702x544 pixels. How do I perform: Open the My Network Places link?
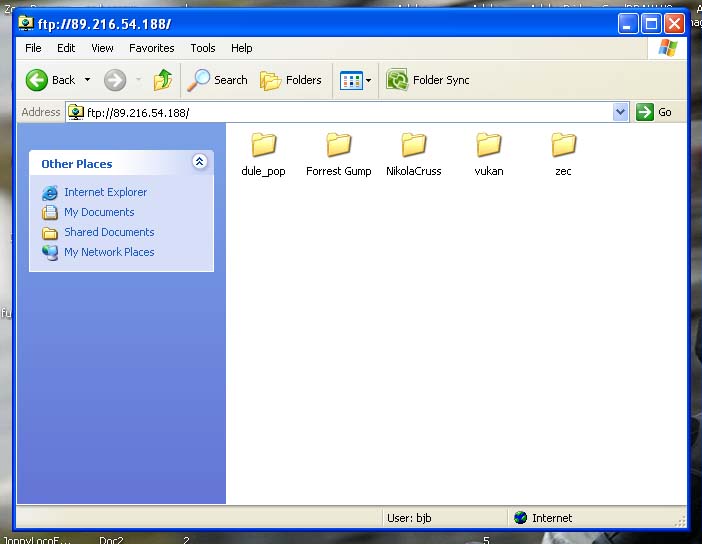109,252
